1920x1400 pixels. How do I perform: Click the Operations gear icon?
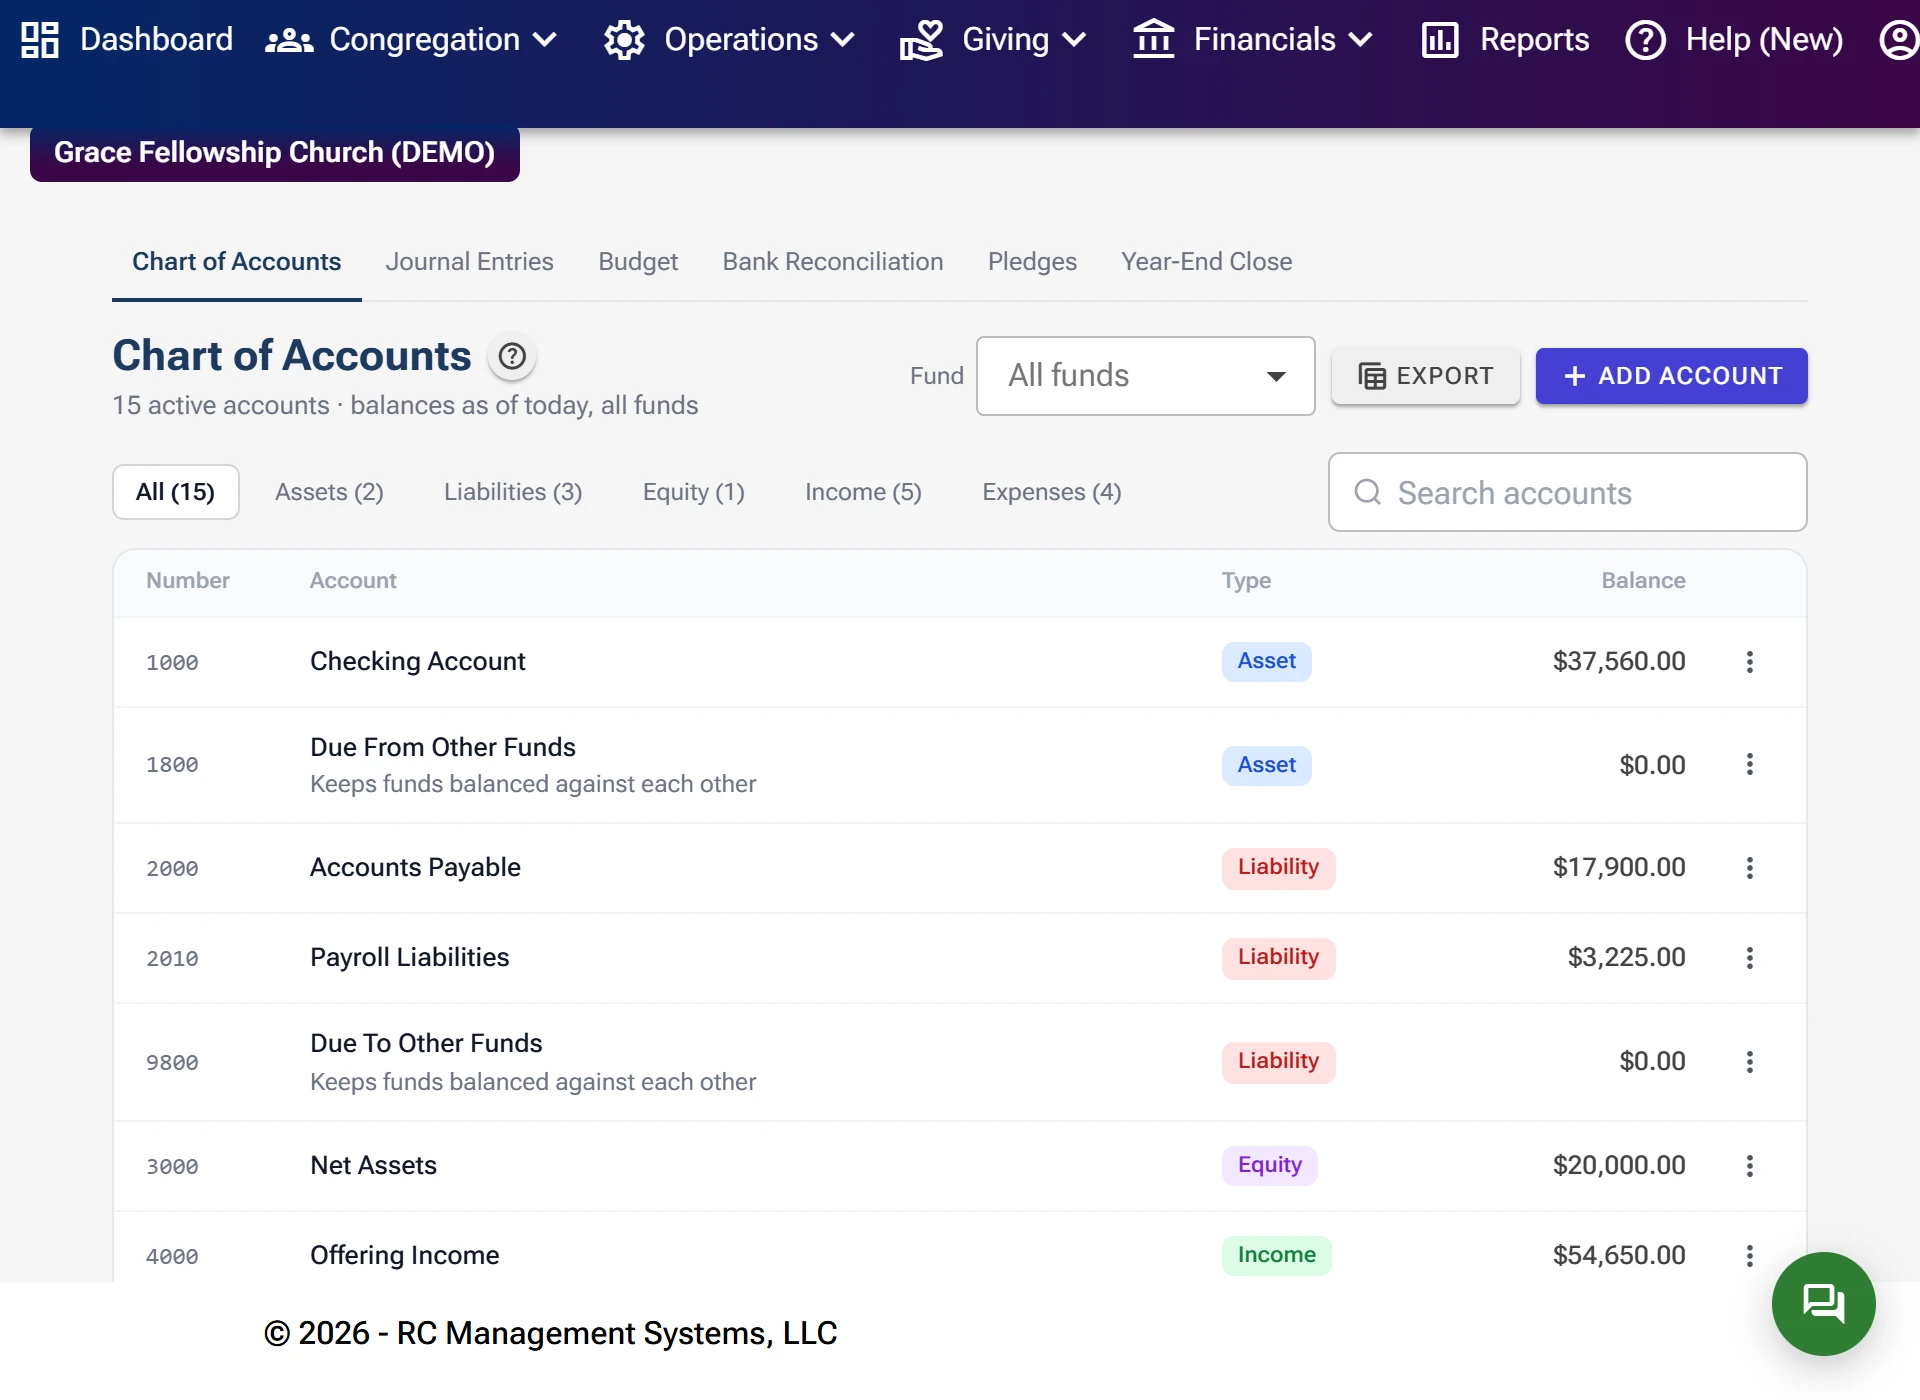(624, 40)
